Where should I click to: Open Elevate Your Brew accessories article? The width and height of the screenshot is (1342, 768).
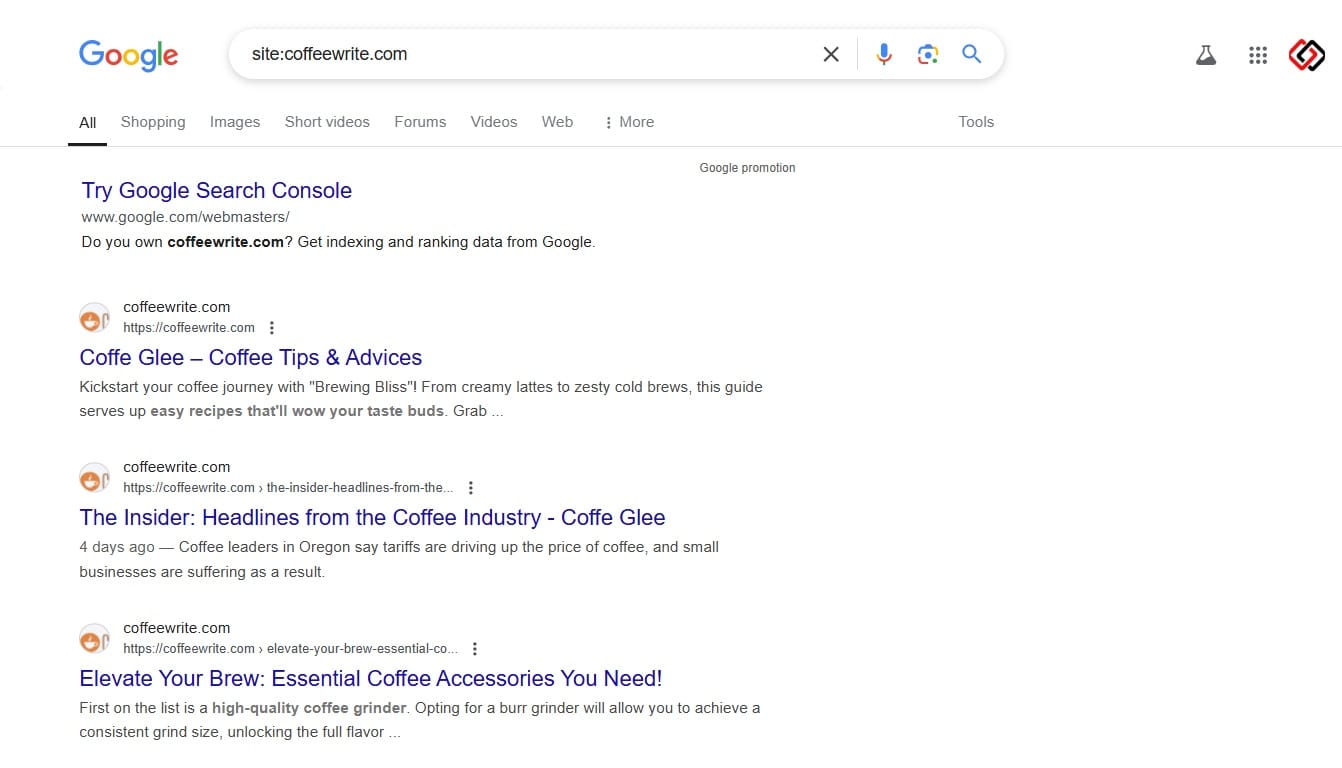370,678
